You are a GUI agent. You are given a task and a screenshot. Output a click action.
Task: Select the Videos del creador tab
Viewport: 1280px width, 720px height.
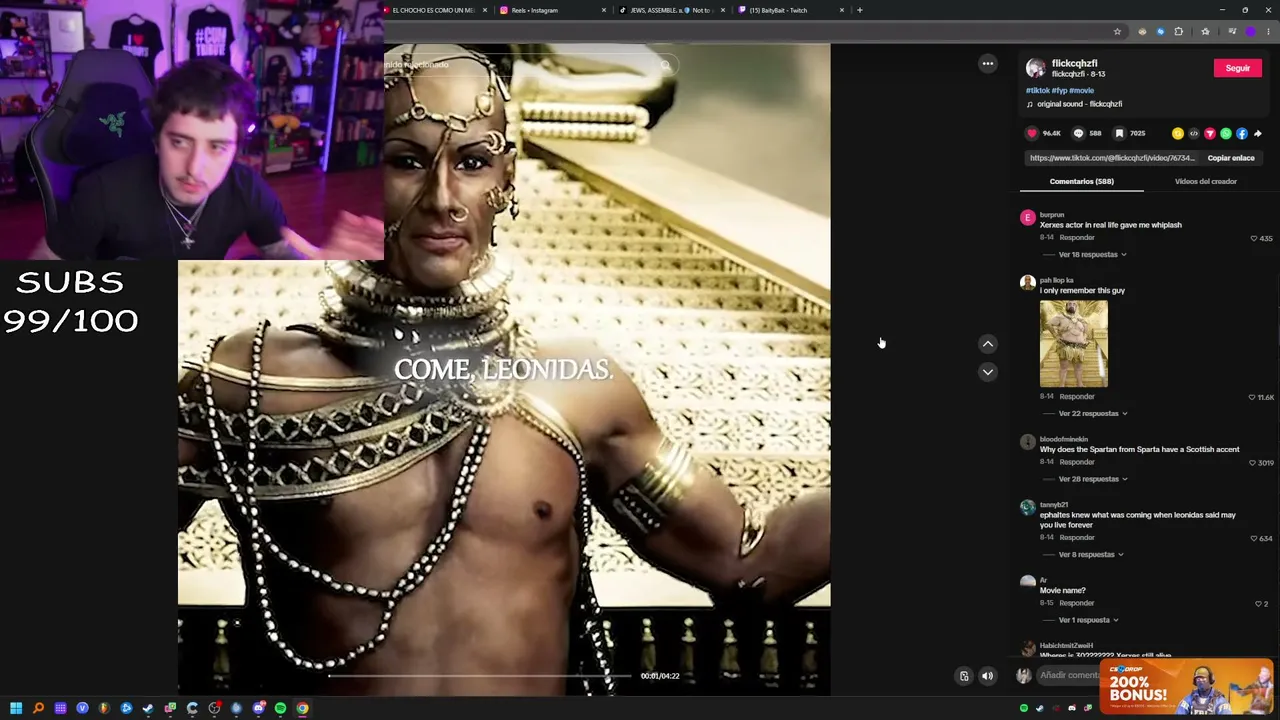click(1206, 182)
